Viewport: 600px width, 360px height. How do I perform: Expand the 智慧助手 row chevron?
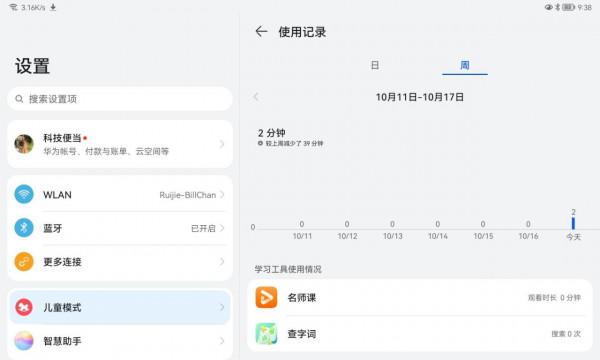222,341
